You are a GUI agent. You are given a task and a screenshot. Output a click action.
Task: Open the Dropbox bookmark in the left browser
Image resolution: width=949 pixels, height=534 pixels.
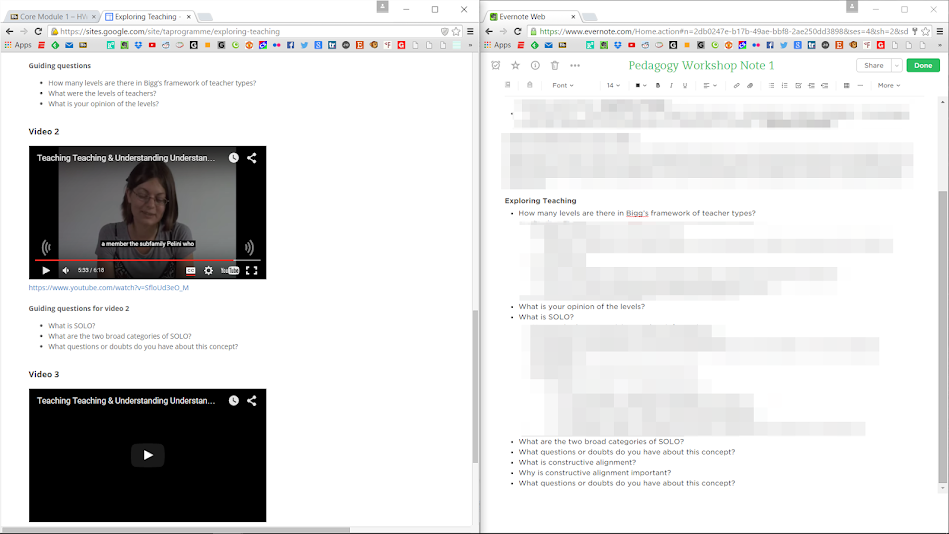tap(138, 45)
